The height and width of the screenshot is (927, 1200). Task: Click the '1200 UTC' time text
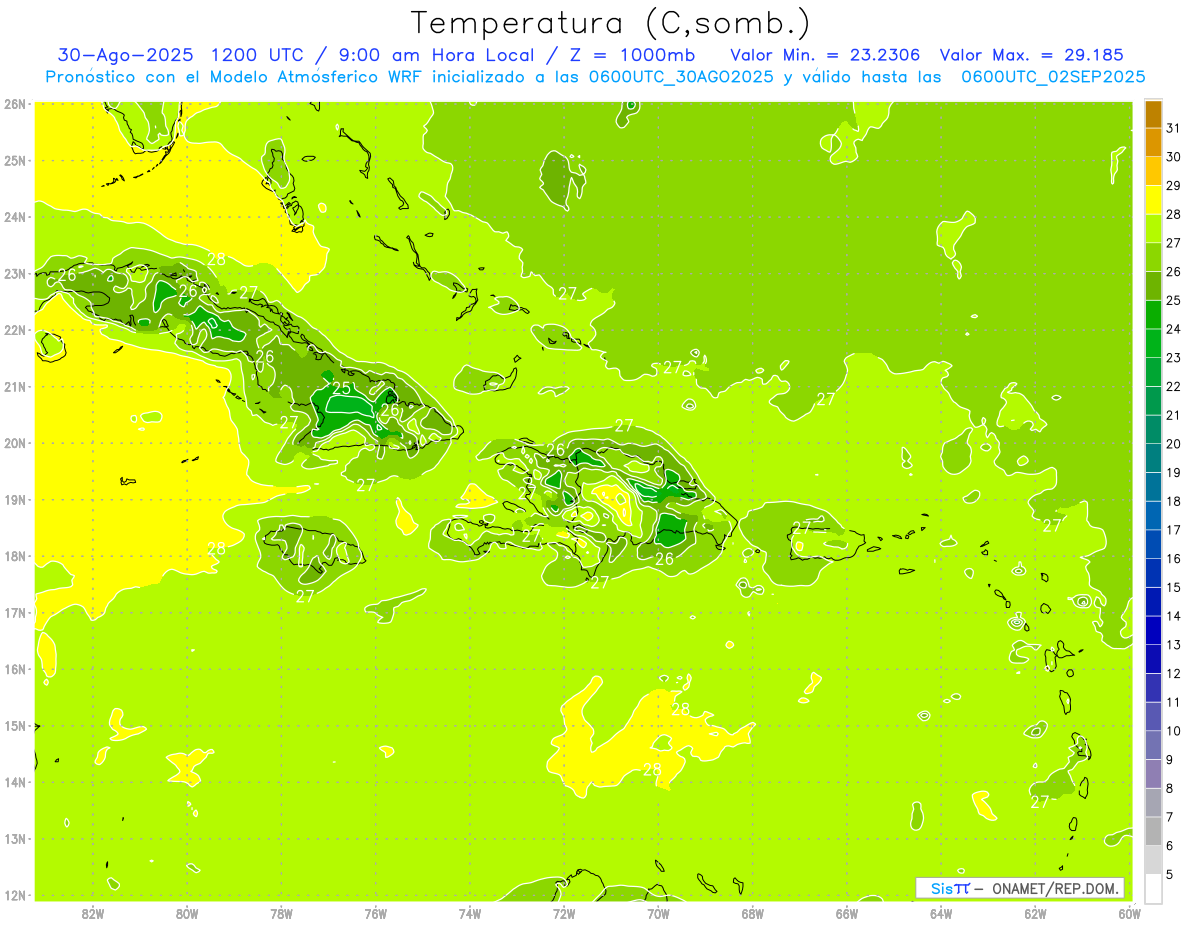258,55
